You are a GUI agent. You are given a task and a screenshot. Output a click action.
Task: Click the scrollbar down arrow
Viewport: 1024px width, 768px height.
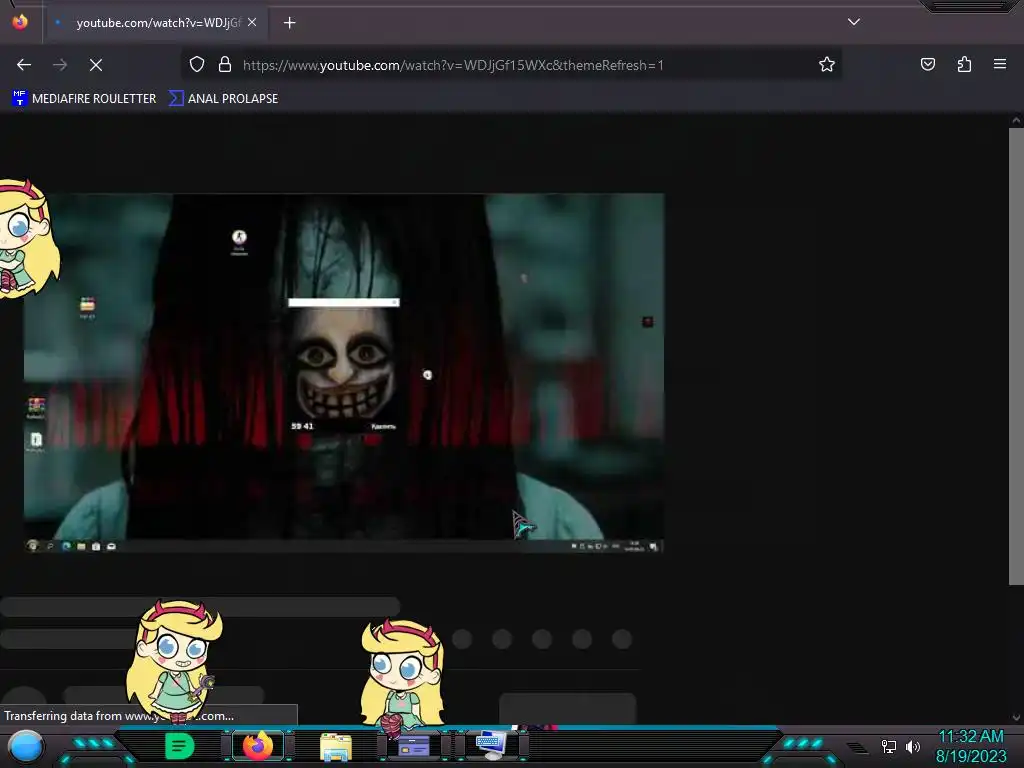tap(1016, 718)
